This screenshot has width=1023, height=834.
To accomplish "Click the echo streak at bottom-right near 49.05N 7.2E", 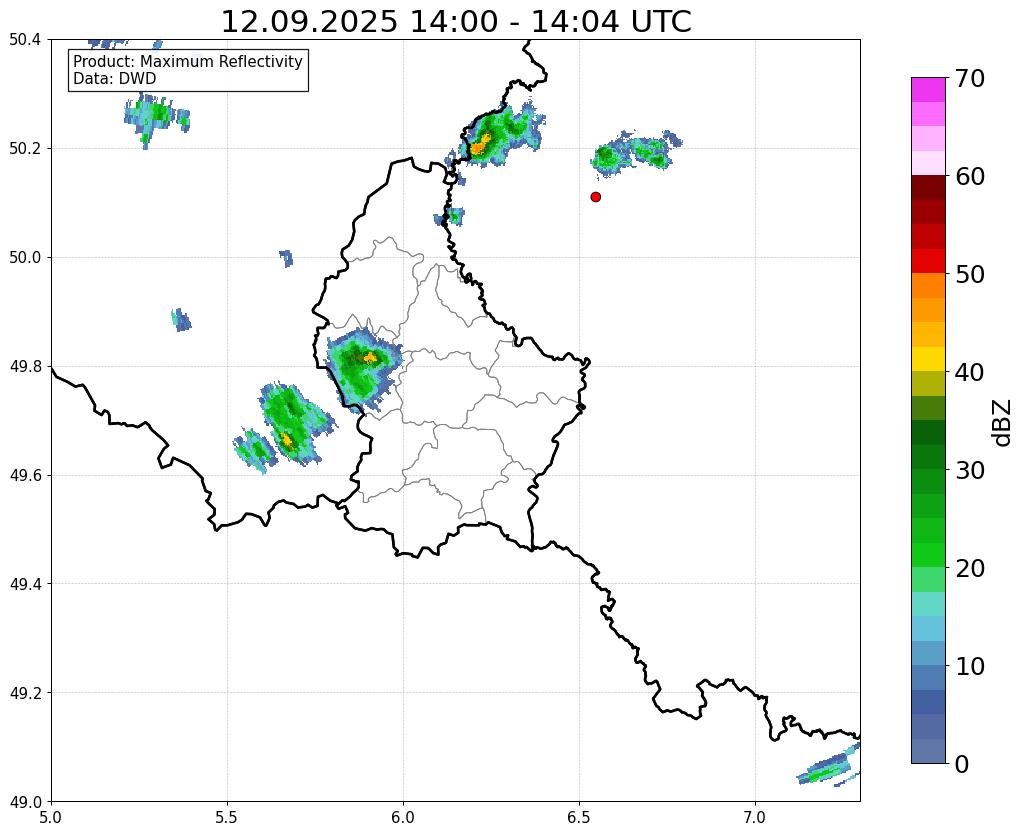I will click(829, 765).
